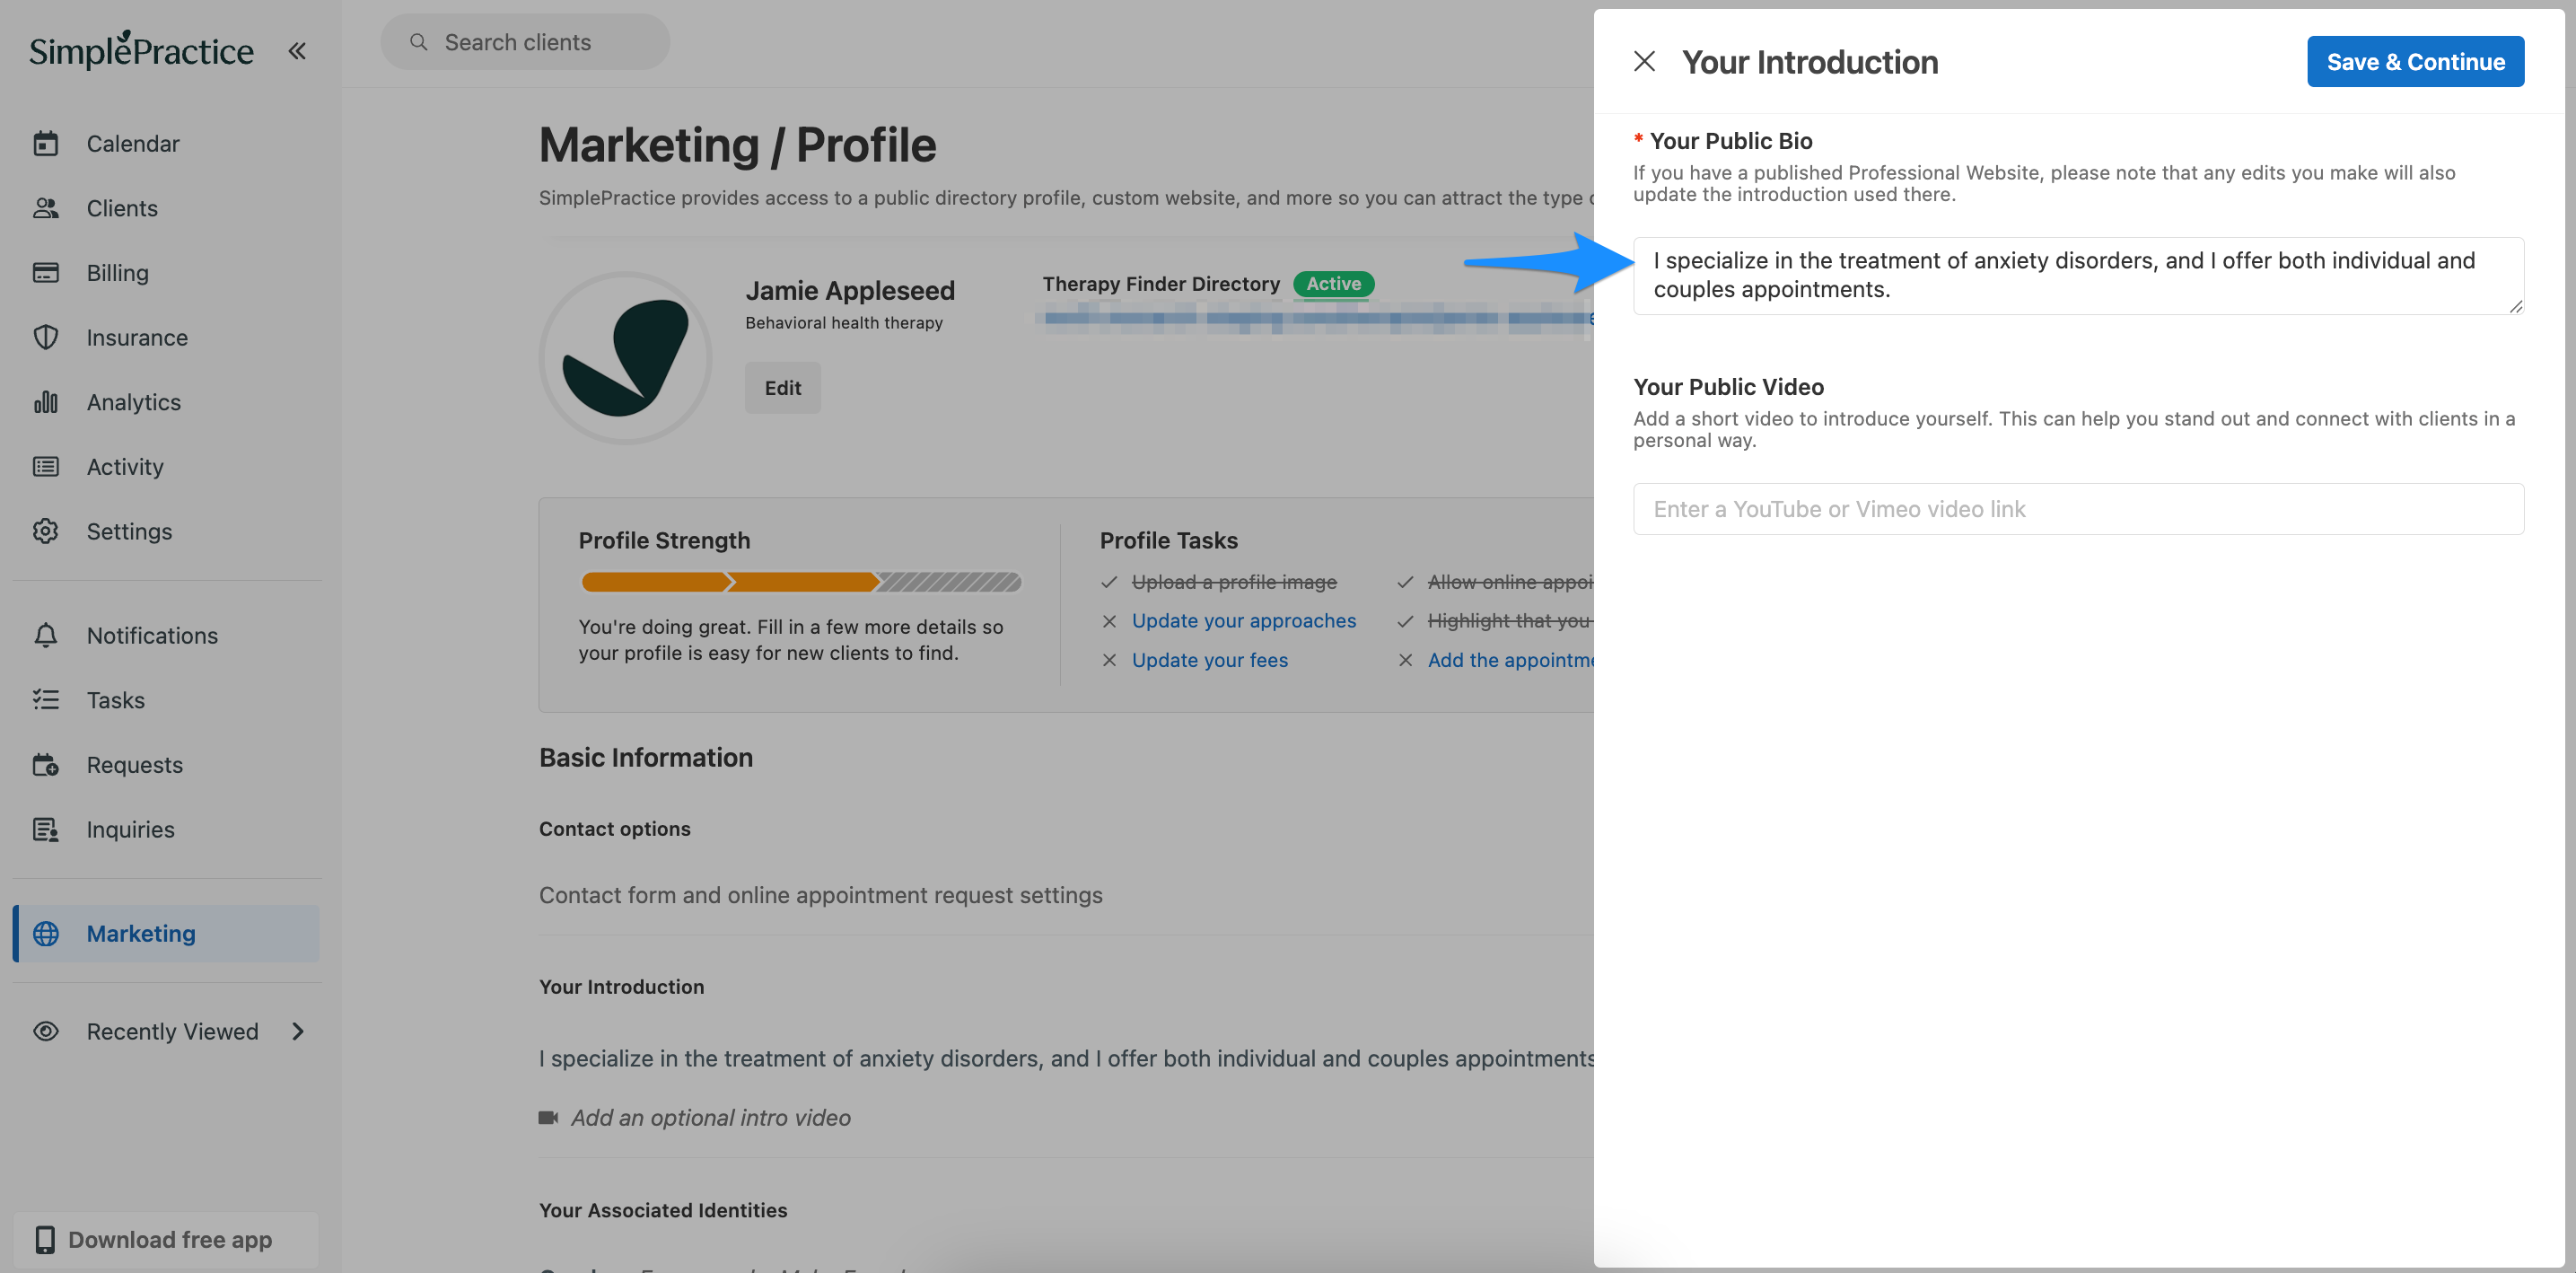
Task: Click the Analytics bar chart icon
Action: 46,402
